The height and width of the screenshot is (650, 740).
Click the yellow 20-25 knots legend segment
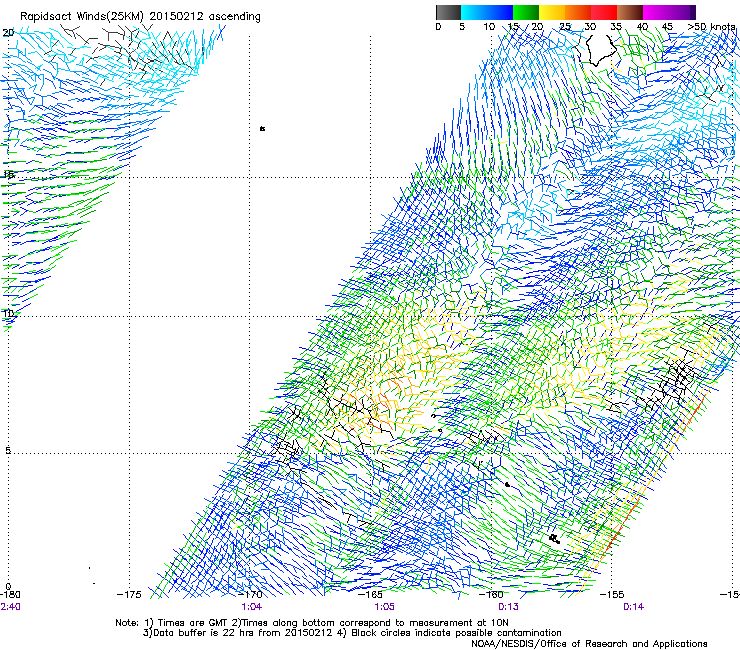click(552, 12)
